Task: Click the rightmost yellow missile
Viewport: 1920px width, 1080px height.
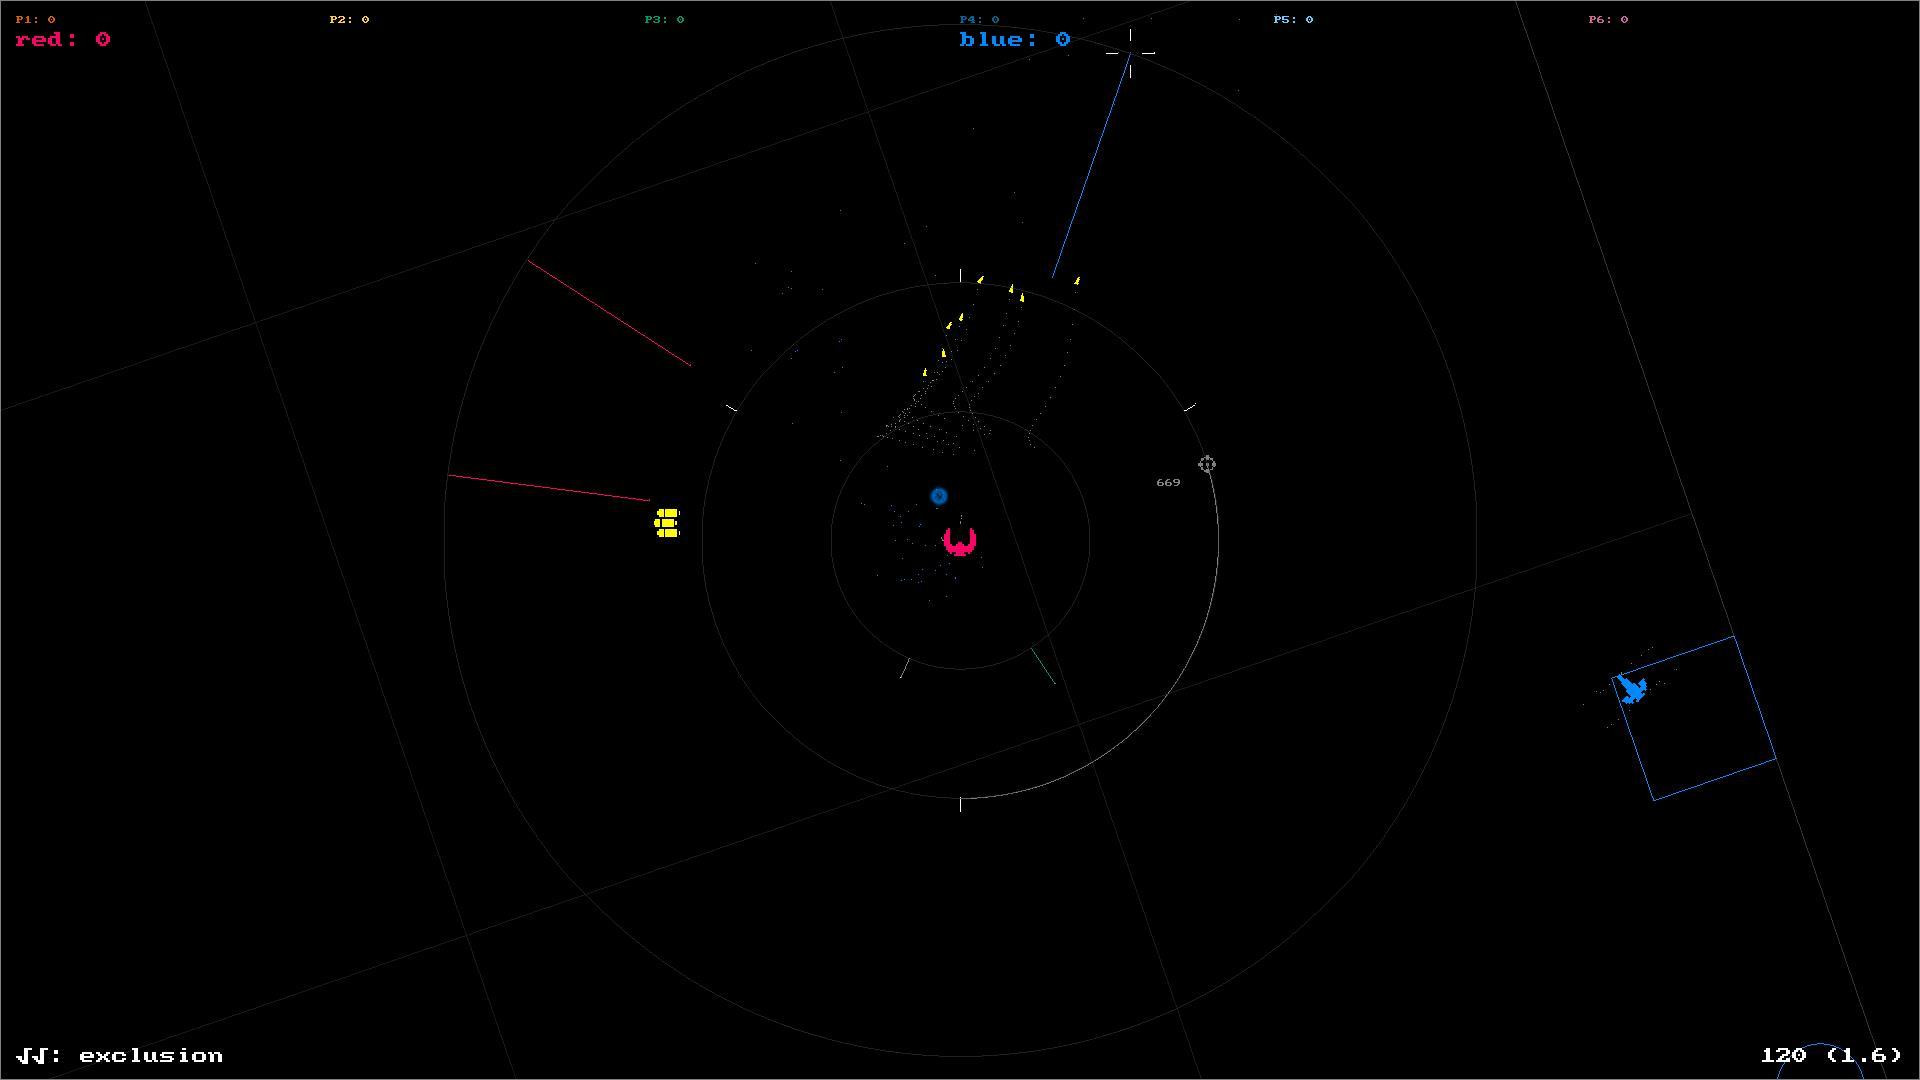Action: (1077, 282)
